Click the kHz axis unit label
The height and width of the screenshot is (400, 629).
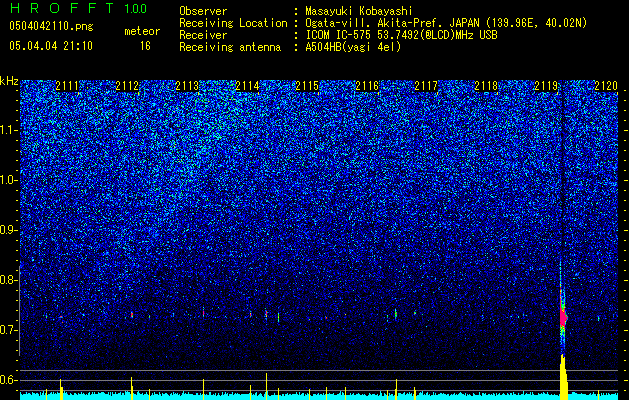point(9,81)
